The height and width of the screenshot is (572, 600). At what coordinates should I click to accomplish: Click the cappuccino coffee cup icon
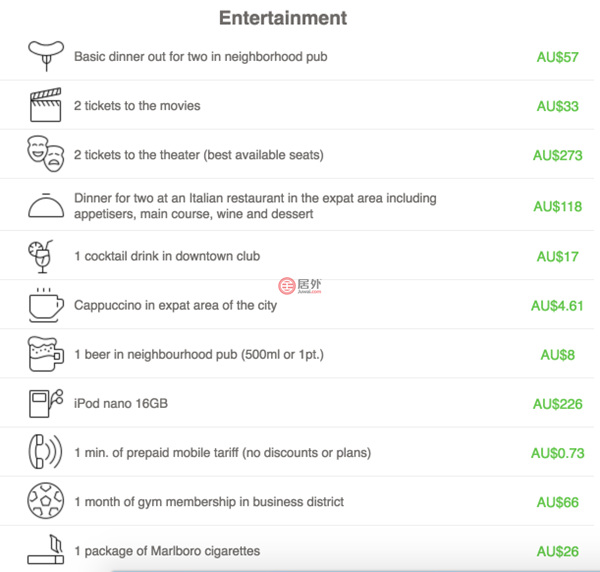pyautogui.click(x=46, y=304)
